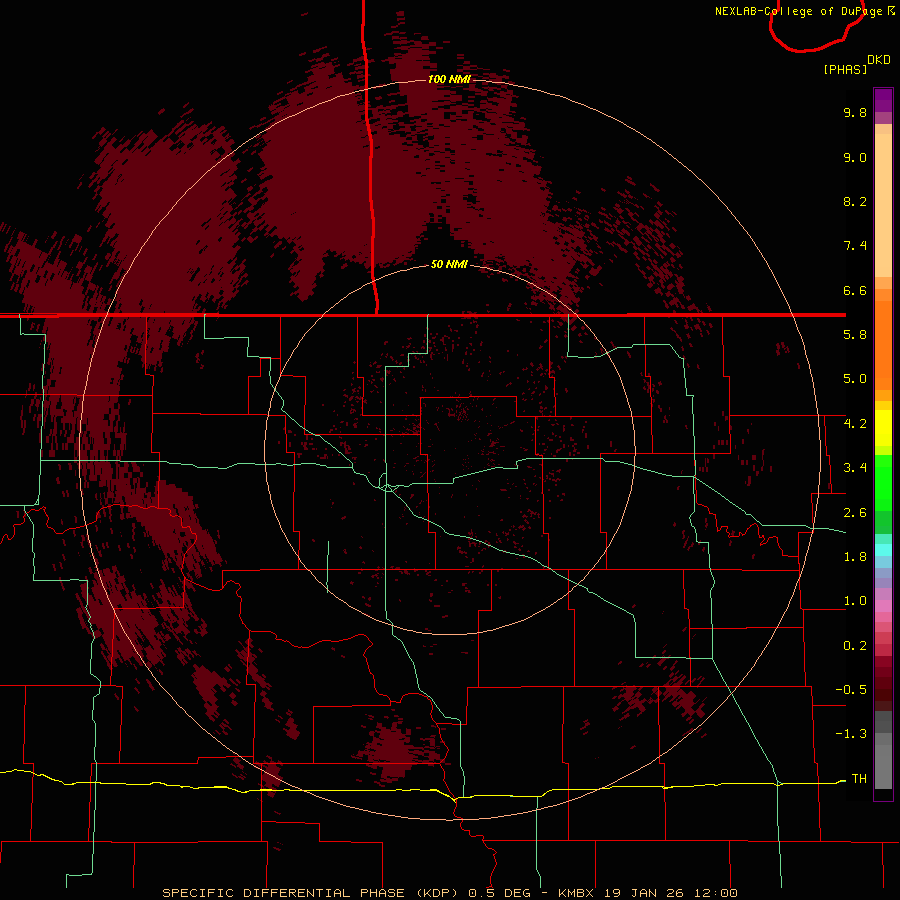Click the 0.5 DEG elevation text in caption

pos(499,893)
